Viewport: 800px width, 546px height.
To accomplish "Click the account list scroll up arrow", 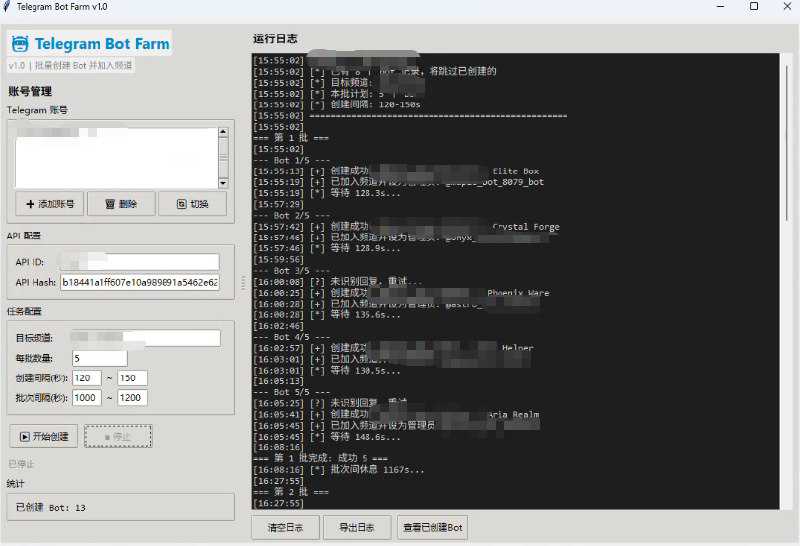I will (x=223, y=132).
